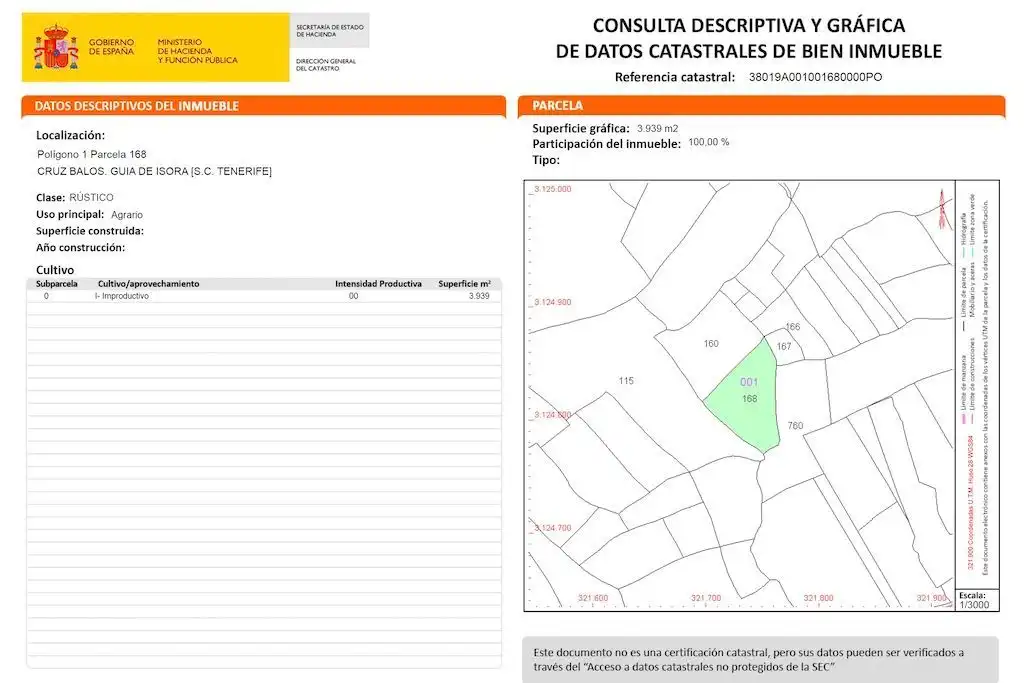Click the Spanish coat of arms emblem
Screen dimensions: 1024x683
coord(56,47)
